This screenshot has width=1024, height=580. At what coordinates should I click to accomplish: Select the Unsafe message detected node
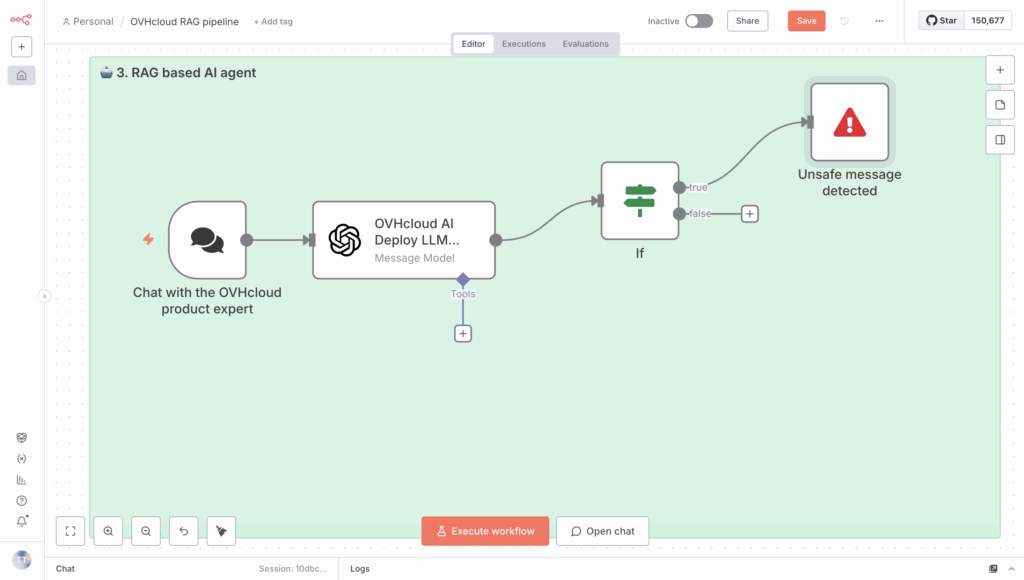tap(849, 122)
